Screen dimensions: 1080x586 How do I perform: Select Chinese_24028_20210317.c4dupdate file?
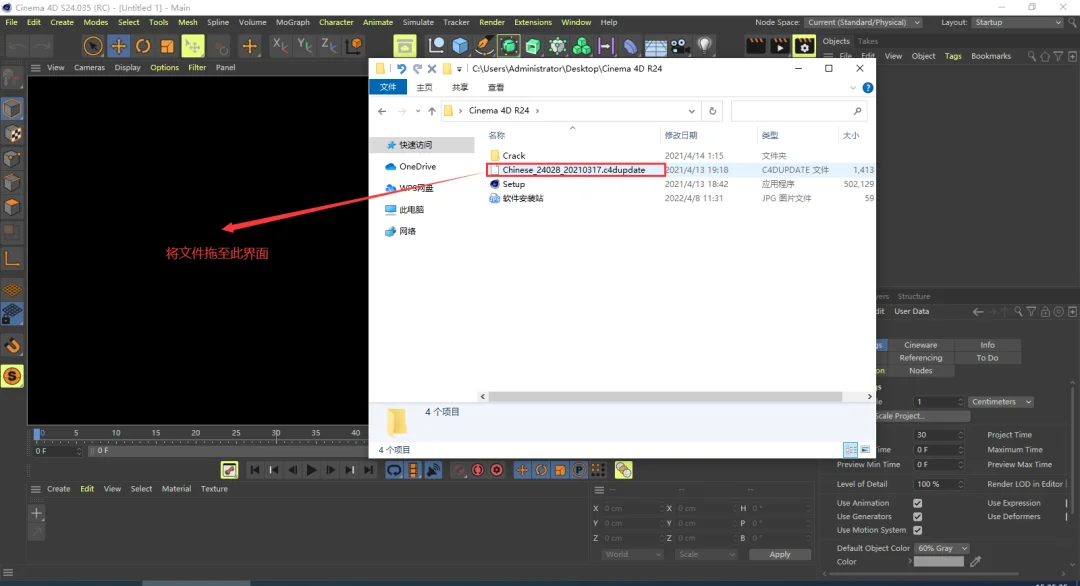click(x=574, y=170)
